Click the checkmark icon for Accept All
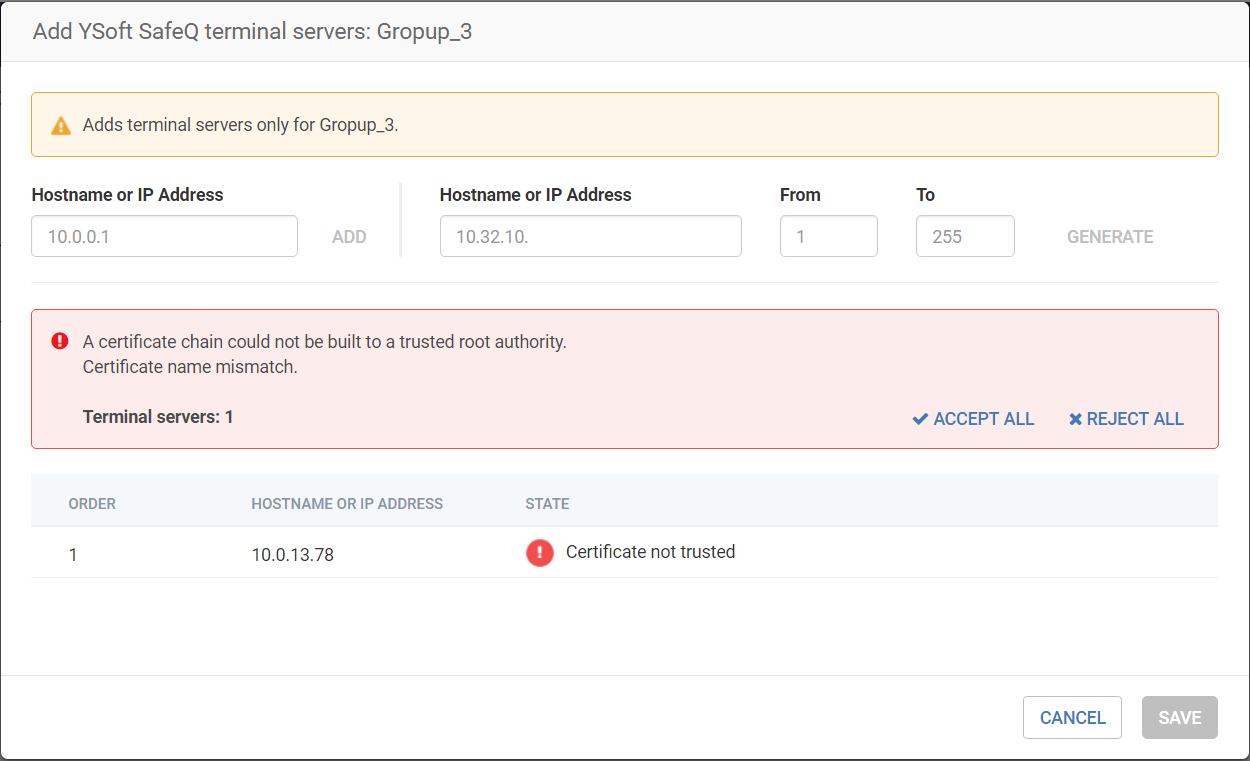The image size is (1250, 761). (920, 419)
